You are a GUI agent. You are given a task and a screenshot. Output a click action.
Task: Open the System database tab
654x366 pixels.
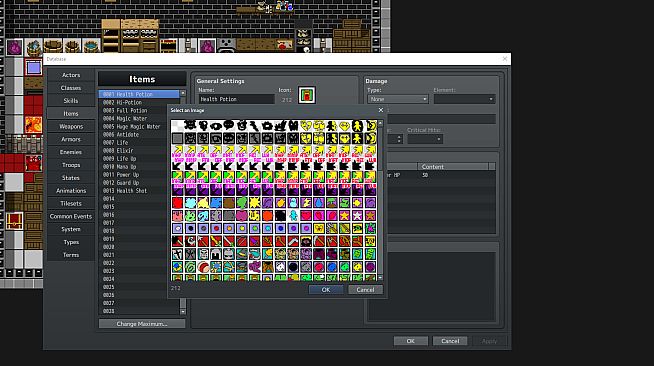click(71, 229)
